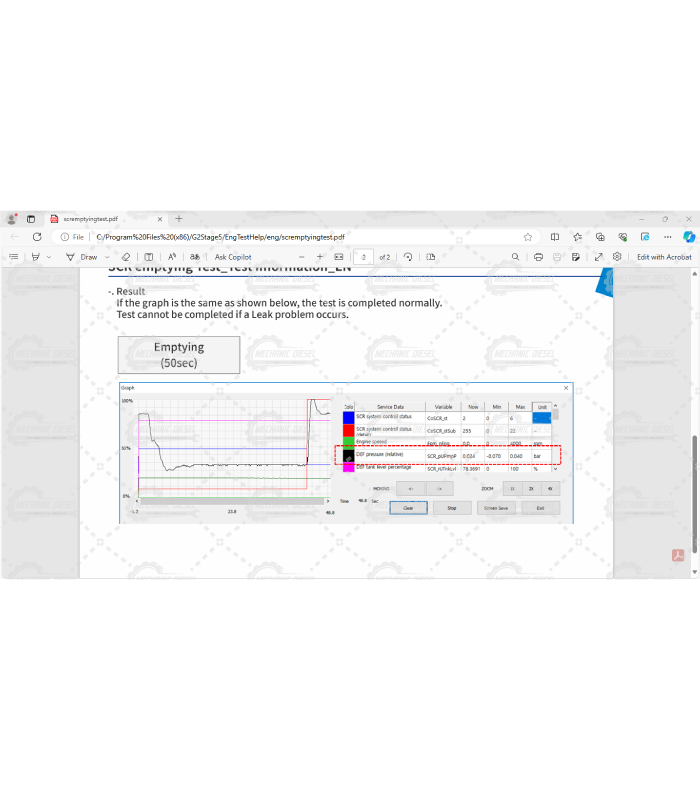
Task: Enter full screen with the expand icon
Action: pyautogui.click(x=598, y=257)
